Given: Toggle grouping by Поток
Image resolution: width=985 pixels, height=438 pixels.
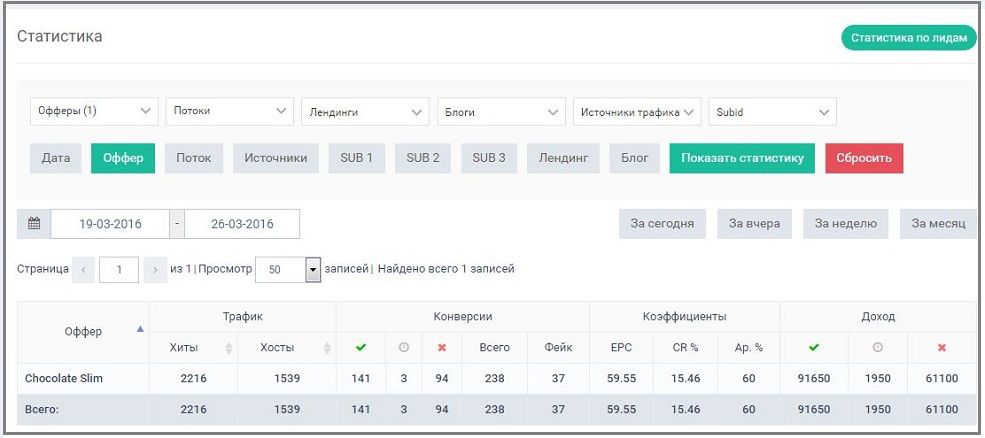Looking at the screenshot, I should tap(193, 158).
